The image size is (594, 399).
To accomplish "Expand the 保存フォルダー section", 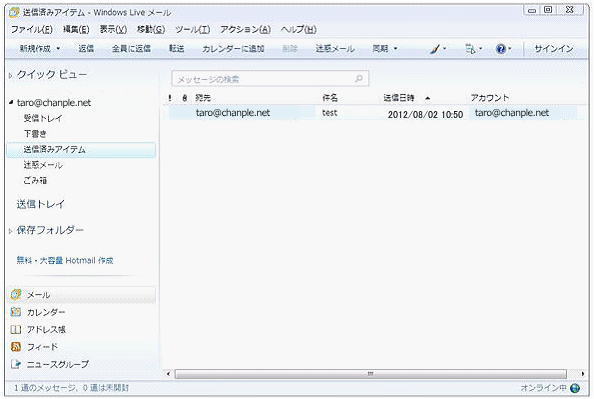I will 11,230.
